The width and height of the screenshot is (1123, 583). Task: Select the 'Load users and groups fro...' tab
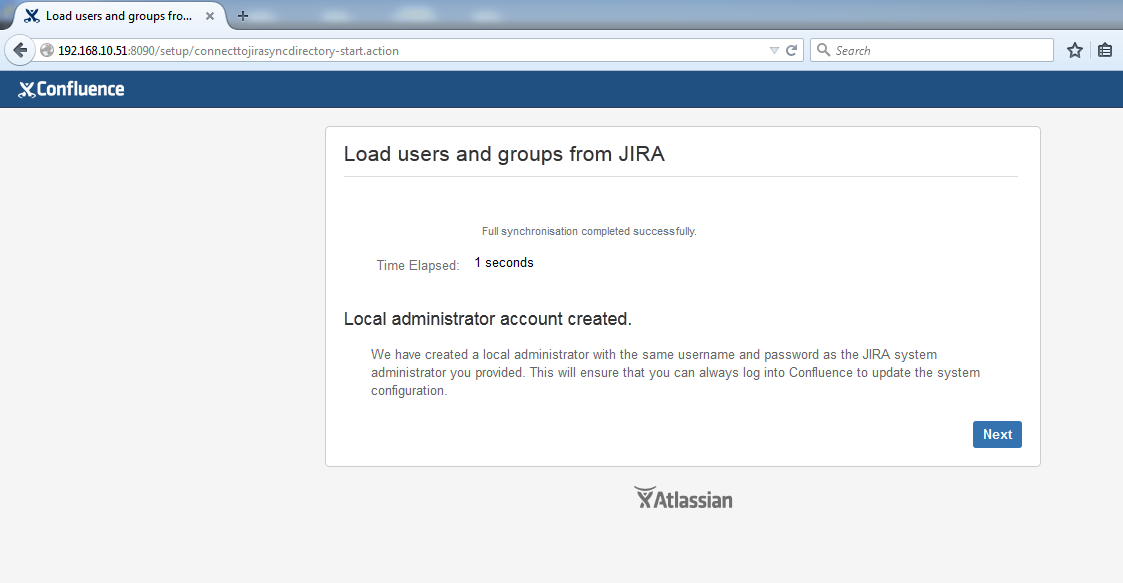click(118, 16)
